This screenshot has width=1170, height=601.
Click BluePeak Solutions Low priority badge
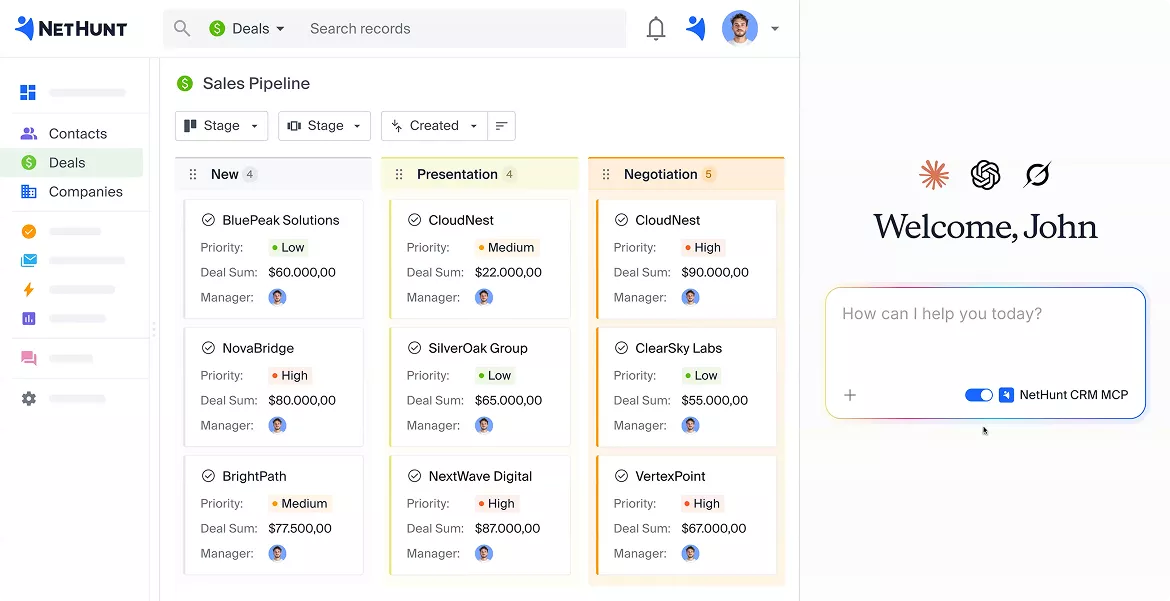[288, 248]
